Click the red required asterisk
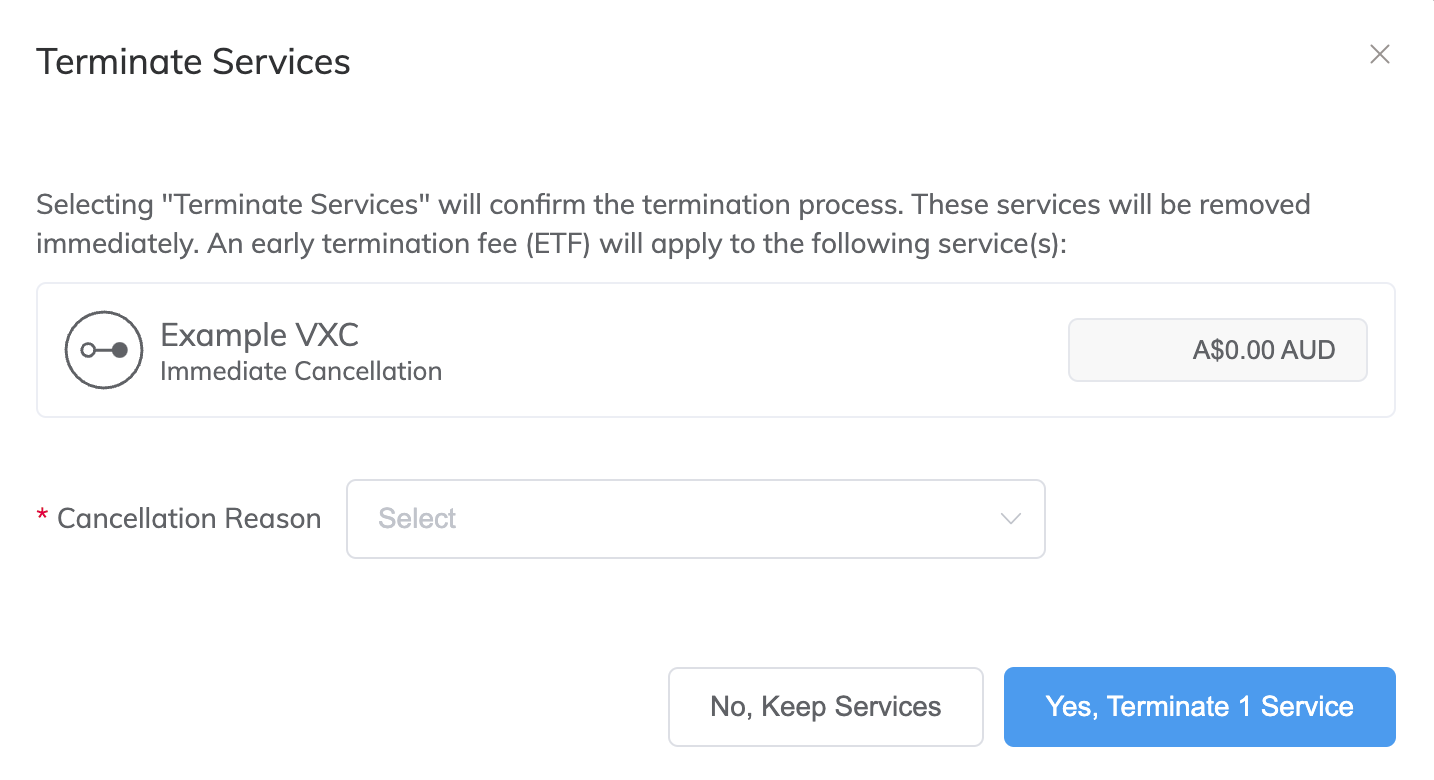1434x780 pixels. [x=41, y=517]
